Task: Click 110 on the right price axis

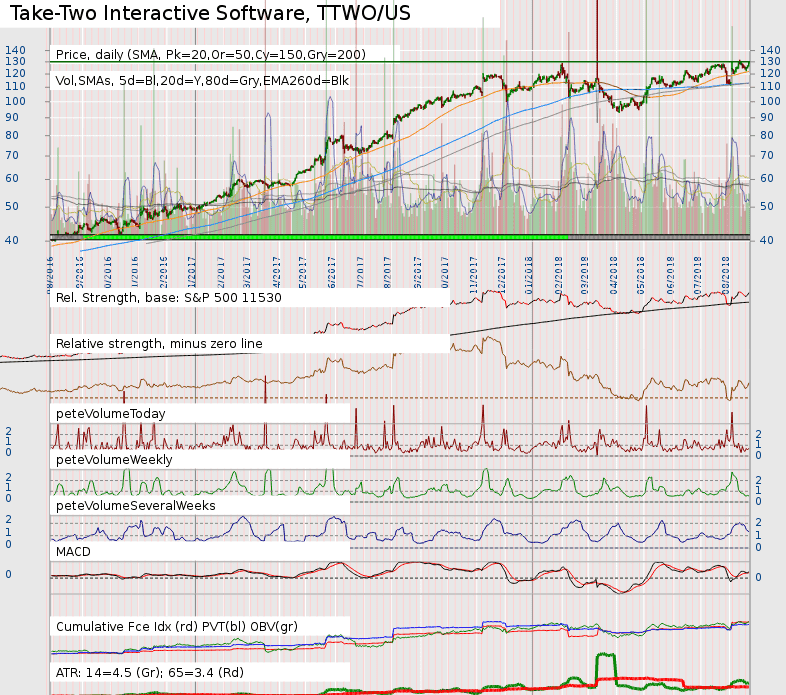Action: pos(770,86)
